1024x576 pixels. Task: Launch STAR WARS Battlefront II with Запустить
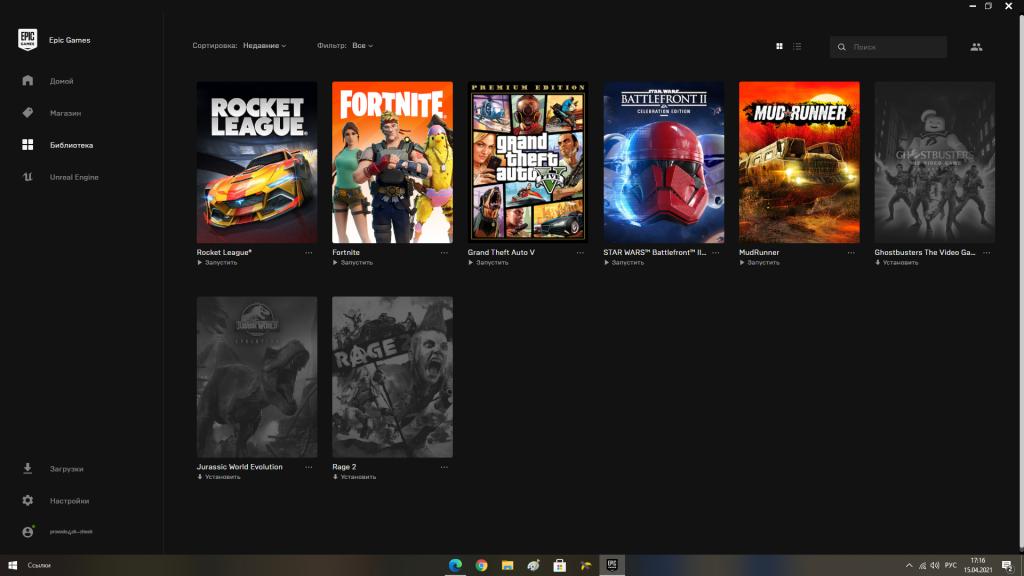(624, 263)
